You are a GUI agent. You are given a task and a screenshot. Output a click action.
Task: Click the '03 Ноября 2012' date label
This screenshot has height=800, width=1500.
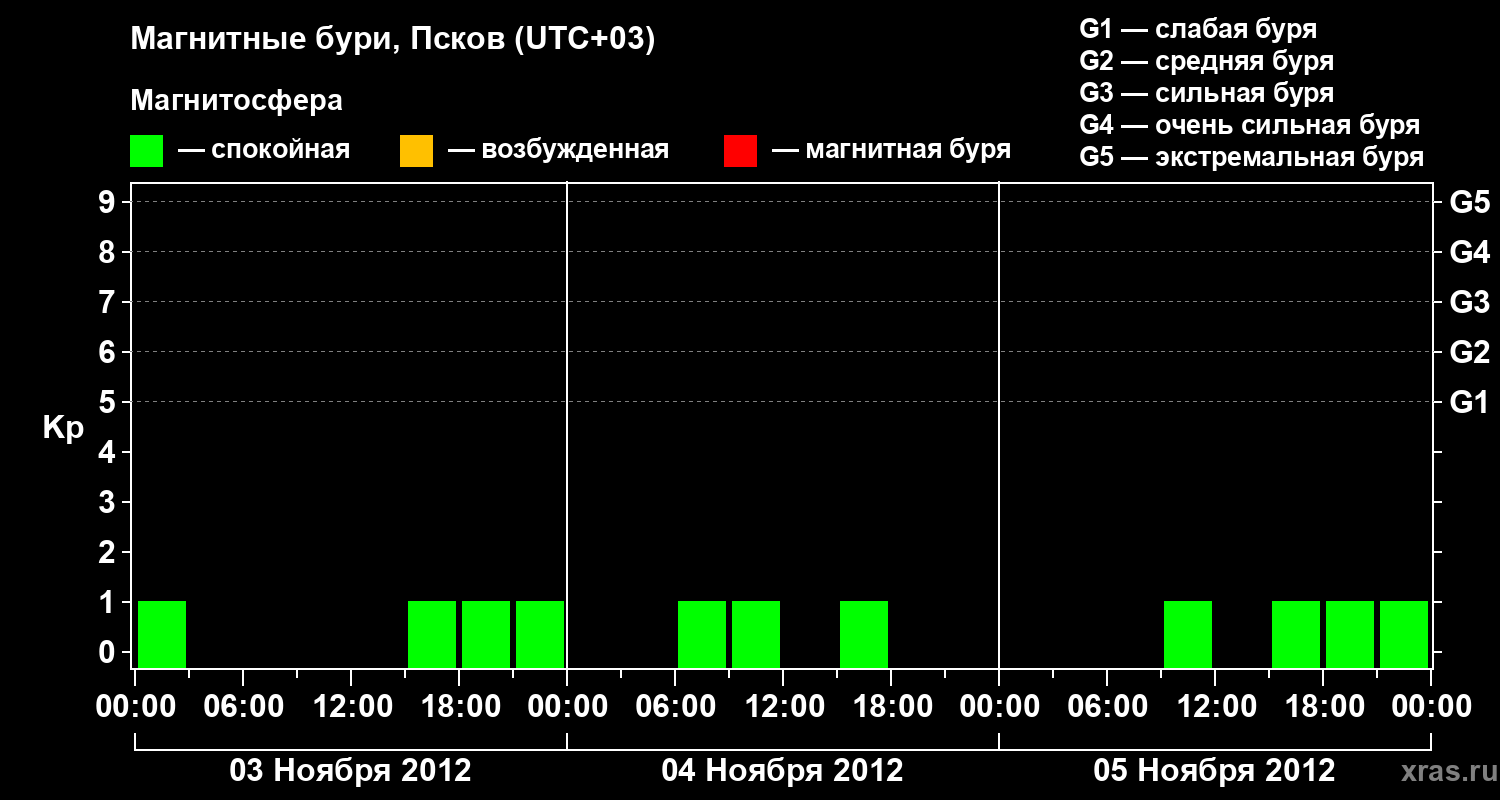tap(350, 770)
